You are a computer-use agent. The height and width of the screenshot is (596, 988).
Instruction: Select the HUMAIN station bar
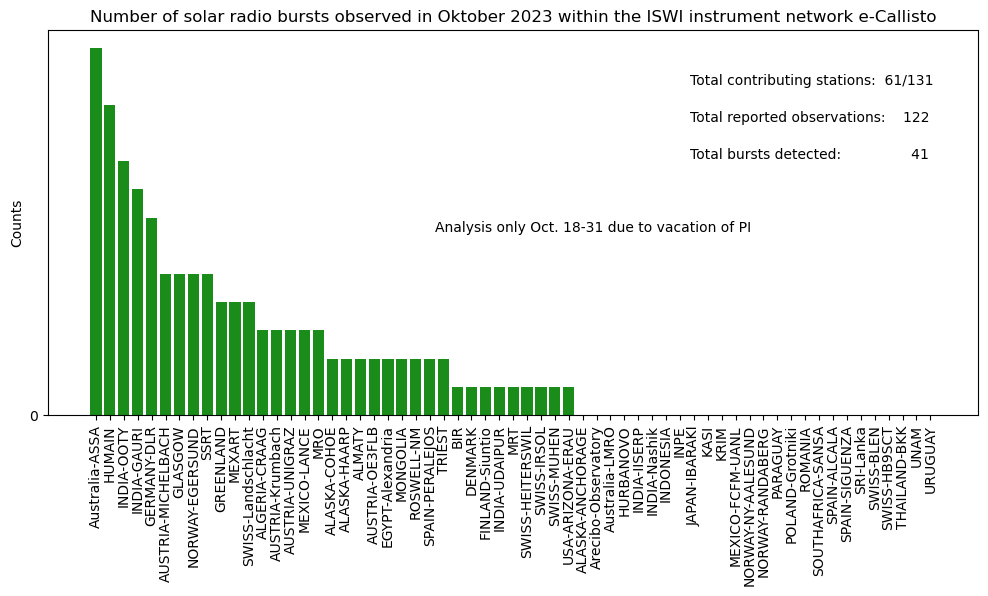tap(110, 260)
